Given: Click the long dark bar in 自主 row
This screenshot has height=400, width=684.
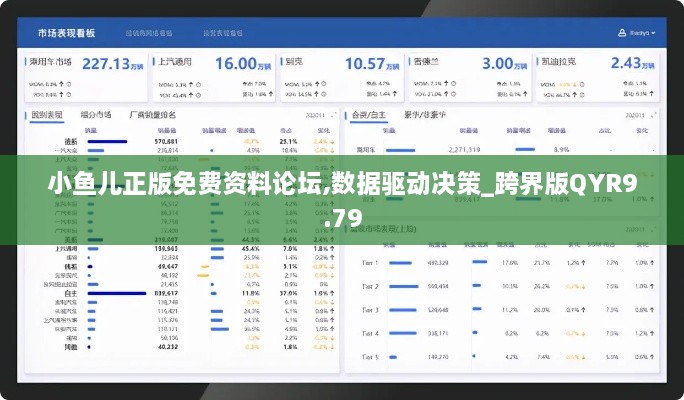Looking at the screenshot, I should pos(117,293).
